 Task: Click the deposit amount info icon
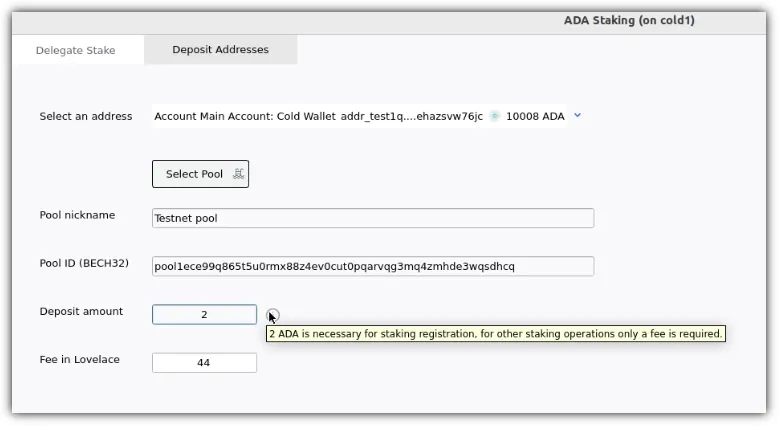[273, 315]
